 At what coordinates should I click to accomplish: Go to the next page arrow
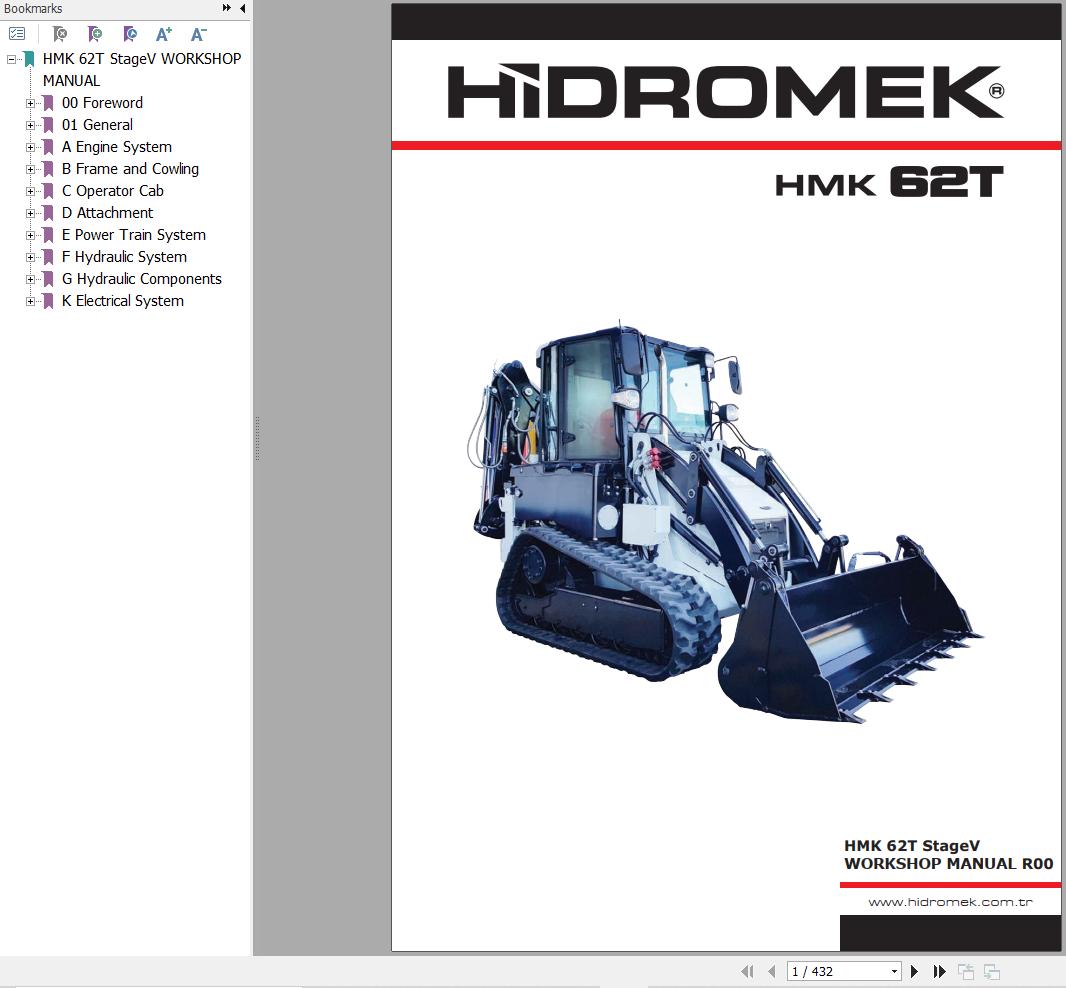pos(914,971)
